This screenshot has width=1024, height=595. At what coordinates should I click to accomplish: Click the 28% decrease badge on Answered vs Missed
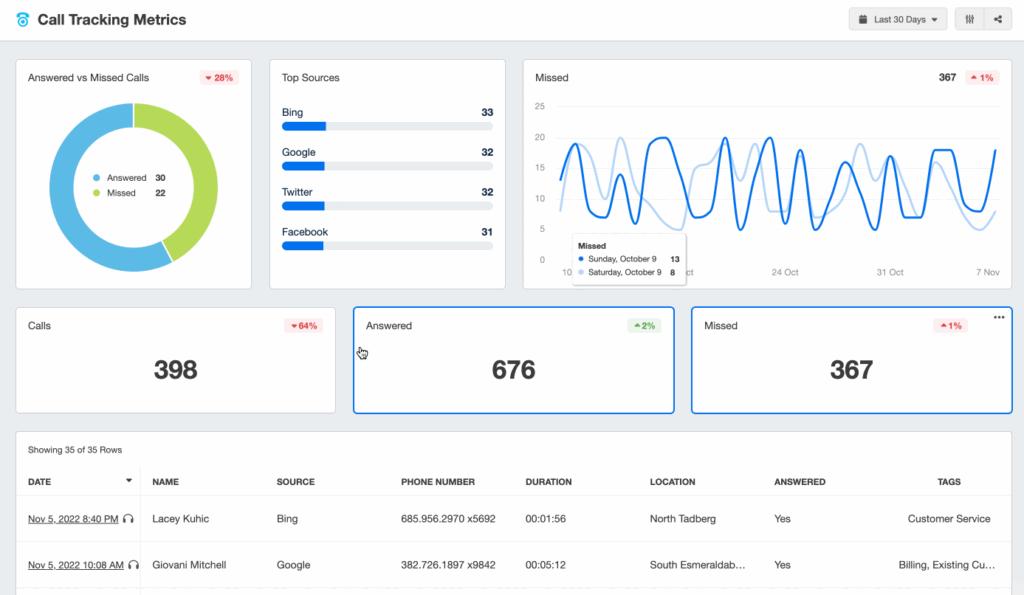(x=218, y=77)
